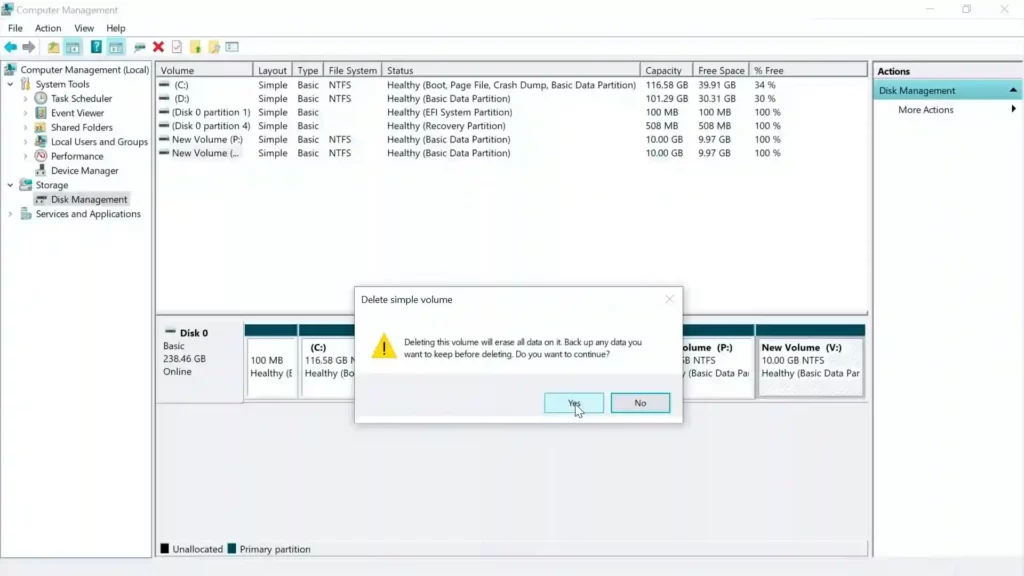Click the Storage node icon
1024x576 pixels.
pos(25,185)
